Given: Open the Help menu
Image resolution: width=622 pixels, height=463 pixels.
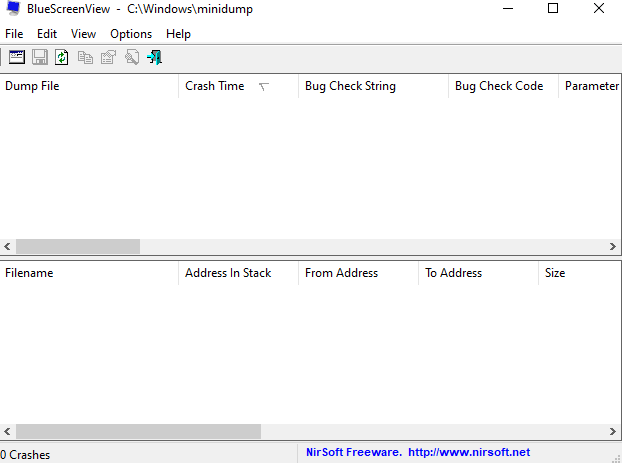Looking at the screenshot, I should 178,34.
